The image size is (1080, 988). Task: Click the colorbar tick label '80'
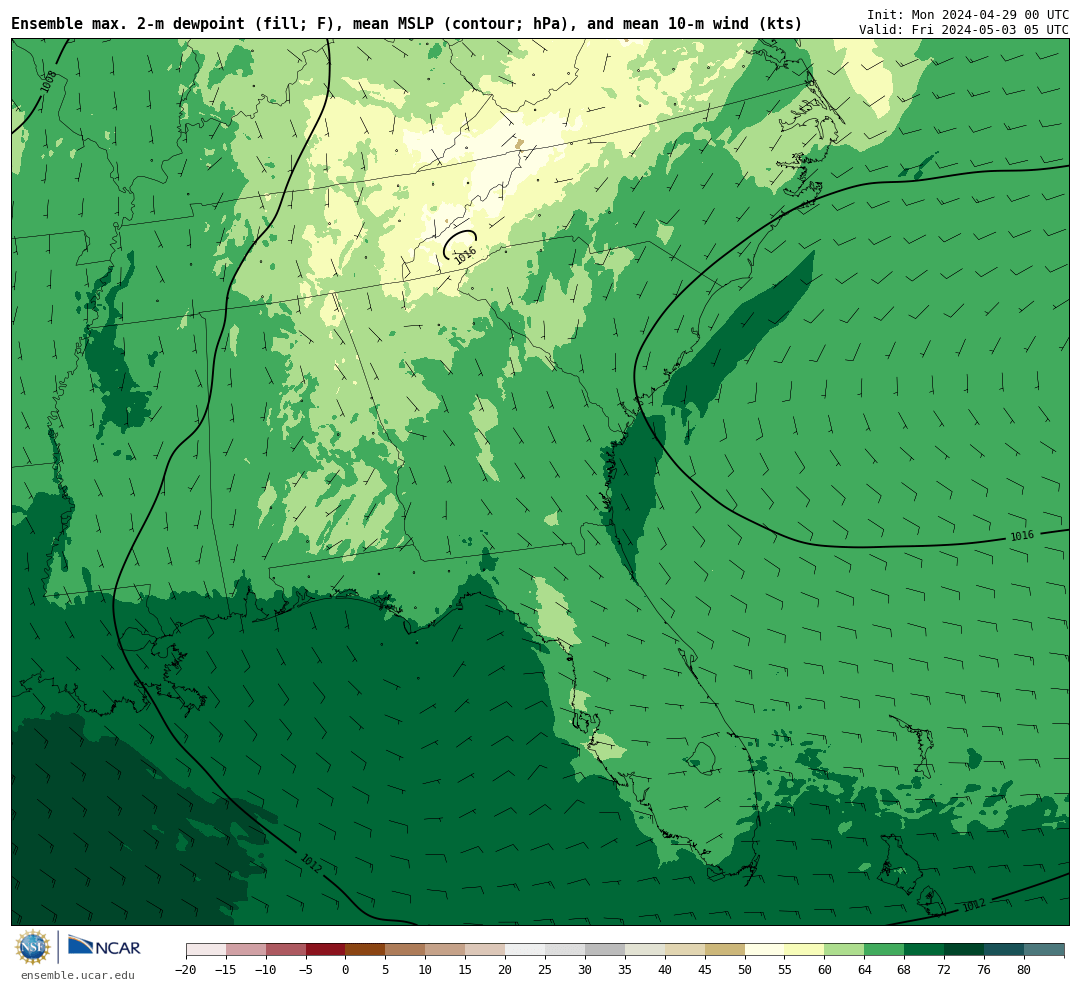[x=1025, y=970]
